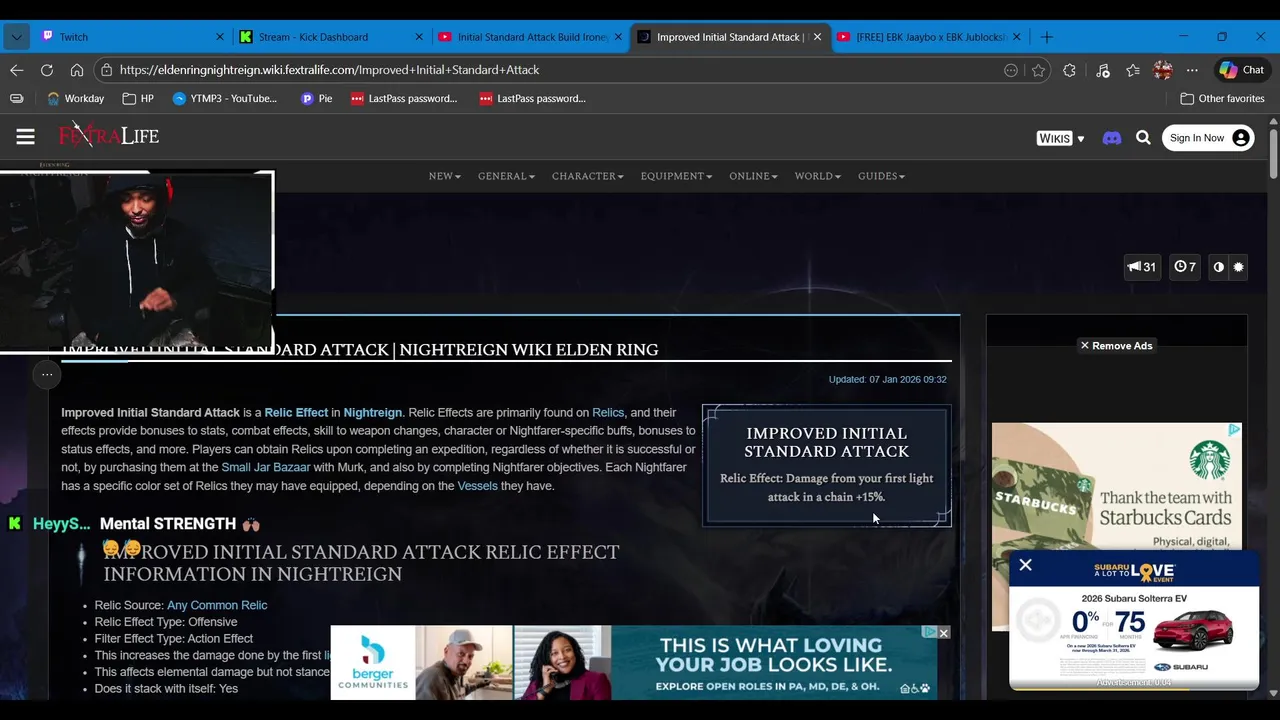Expand the GENERAL menu
The image size is (1280, 720).
506,176
